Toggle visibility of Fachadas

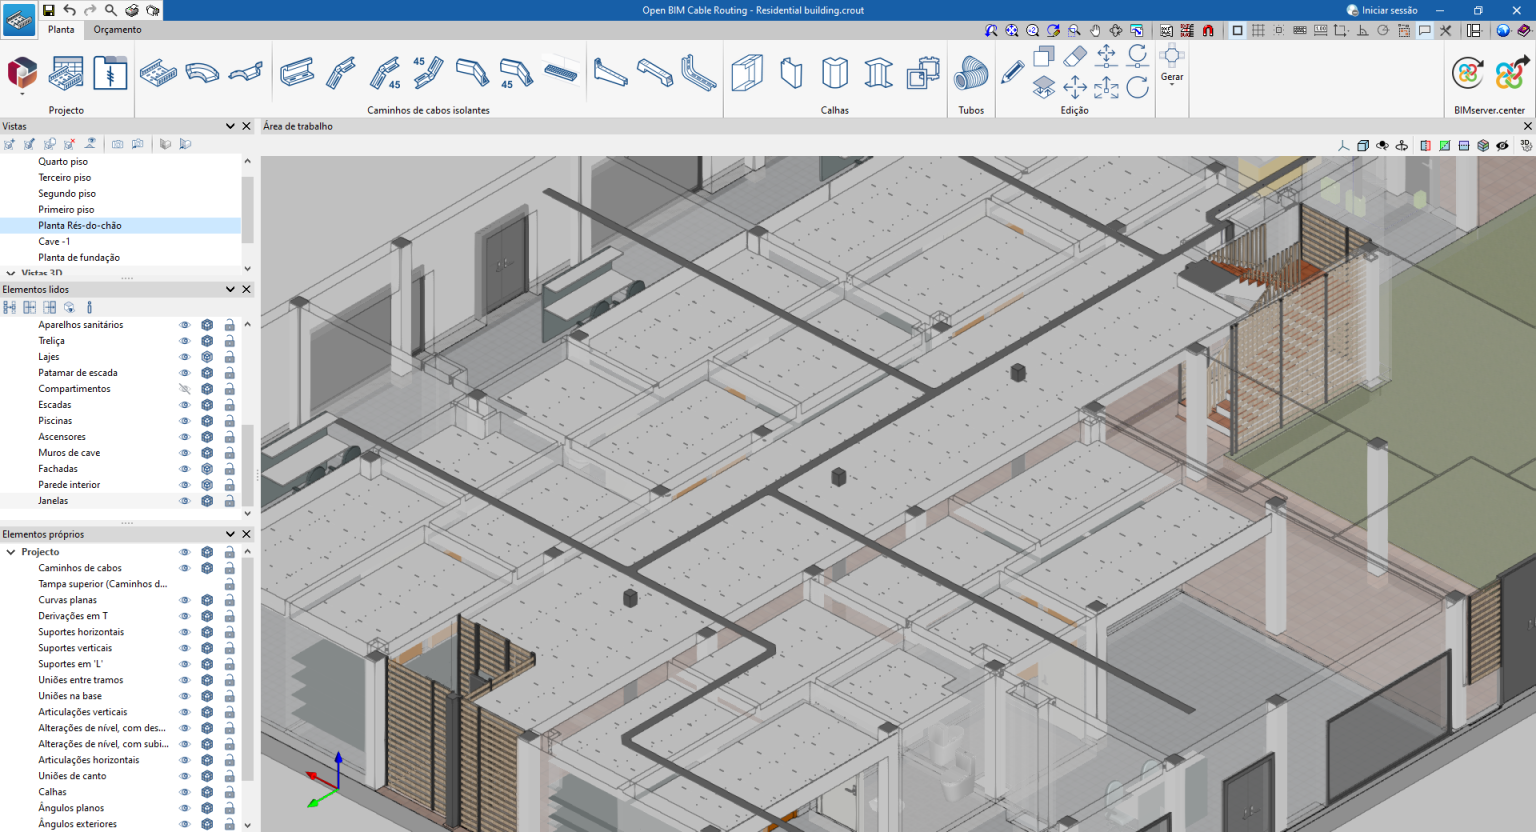[x=184, y=469]
